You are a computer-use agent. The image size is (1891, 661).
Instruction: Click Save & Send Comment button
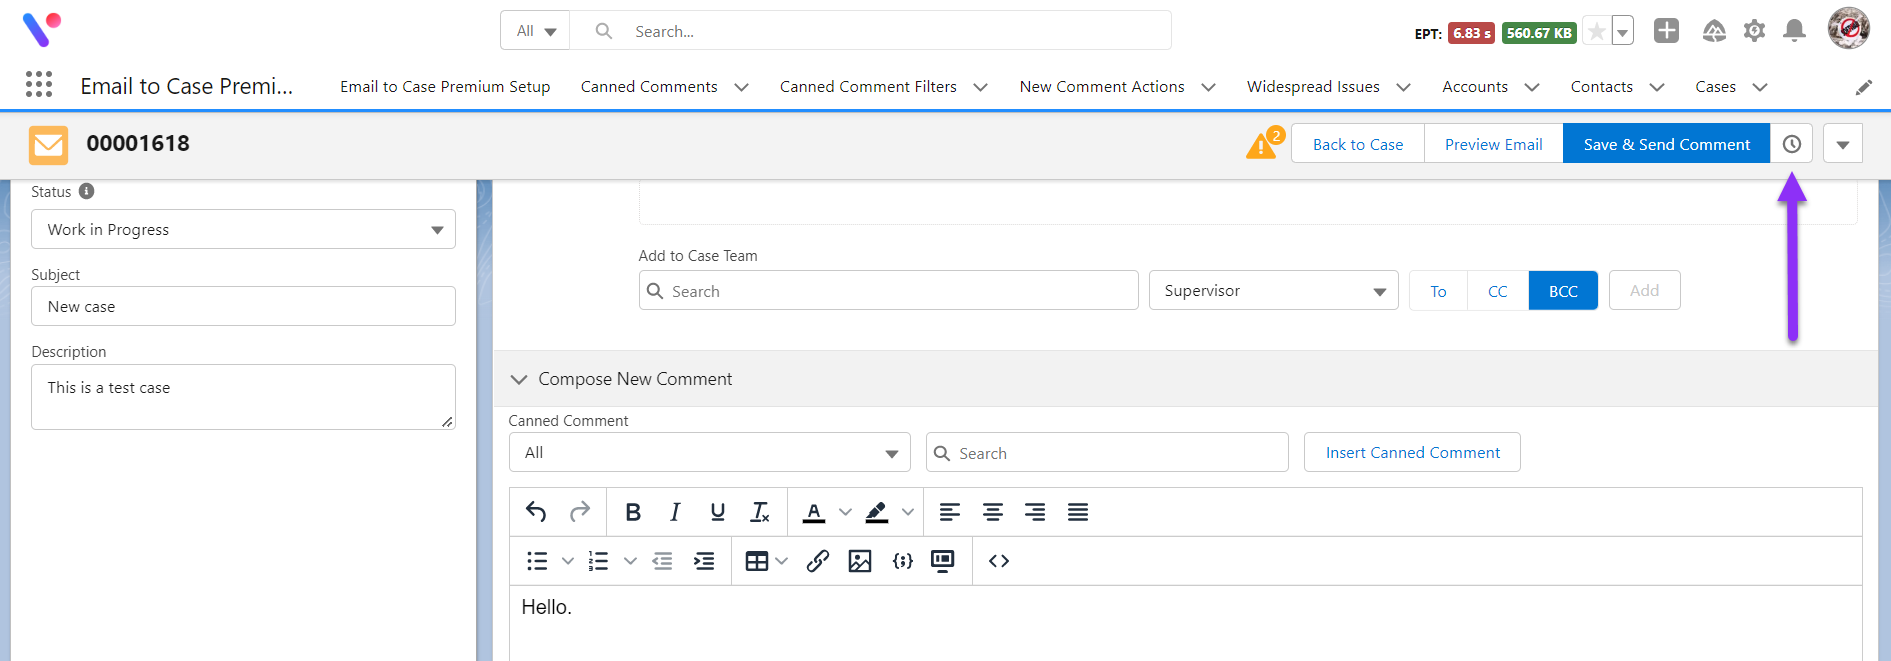pyautogui.click(x=1667, y=144)
